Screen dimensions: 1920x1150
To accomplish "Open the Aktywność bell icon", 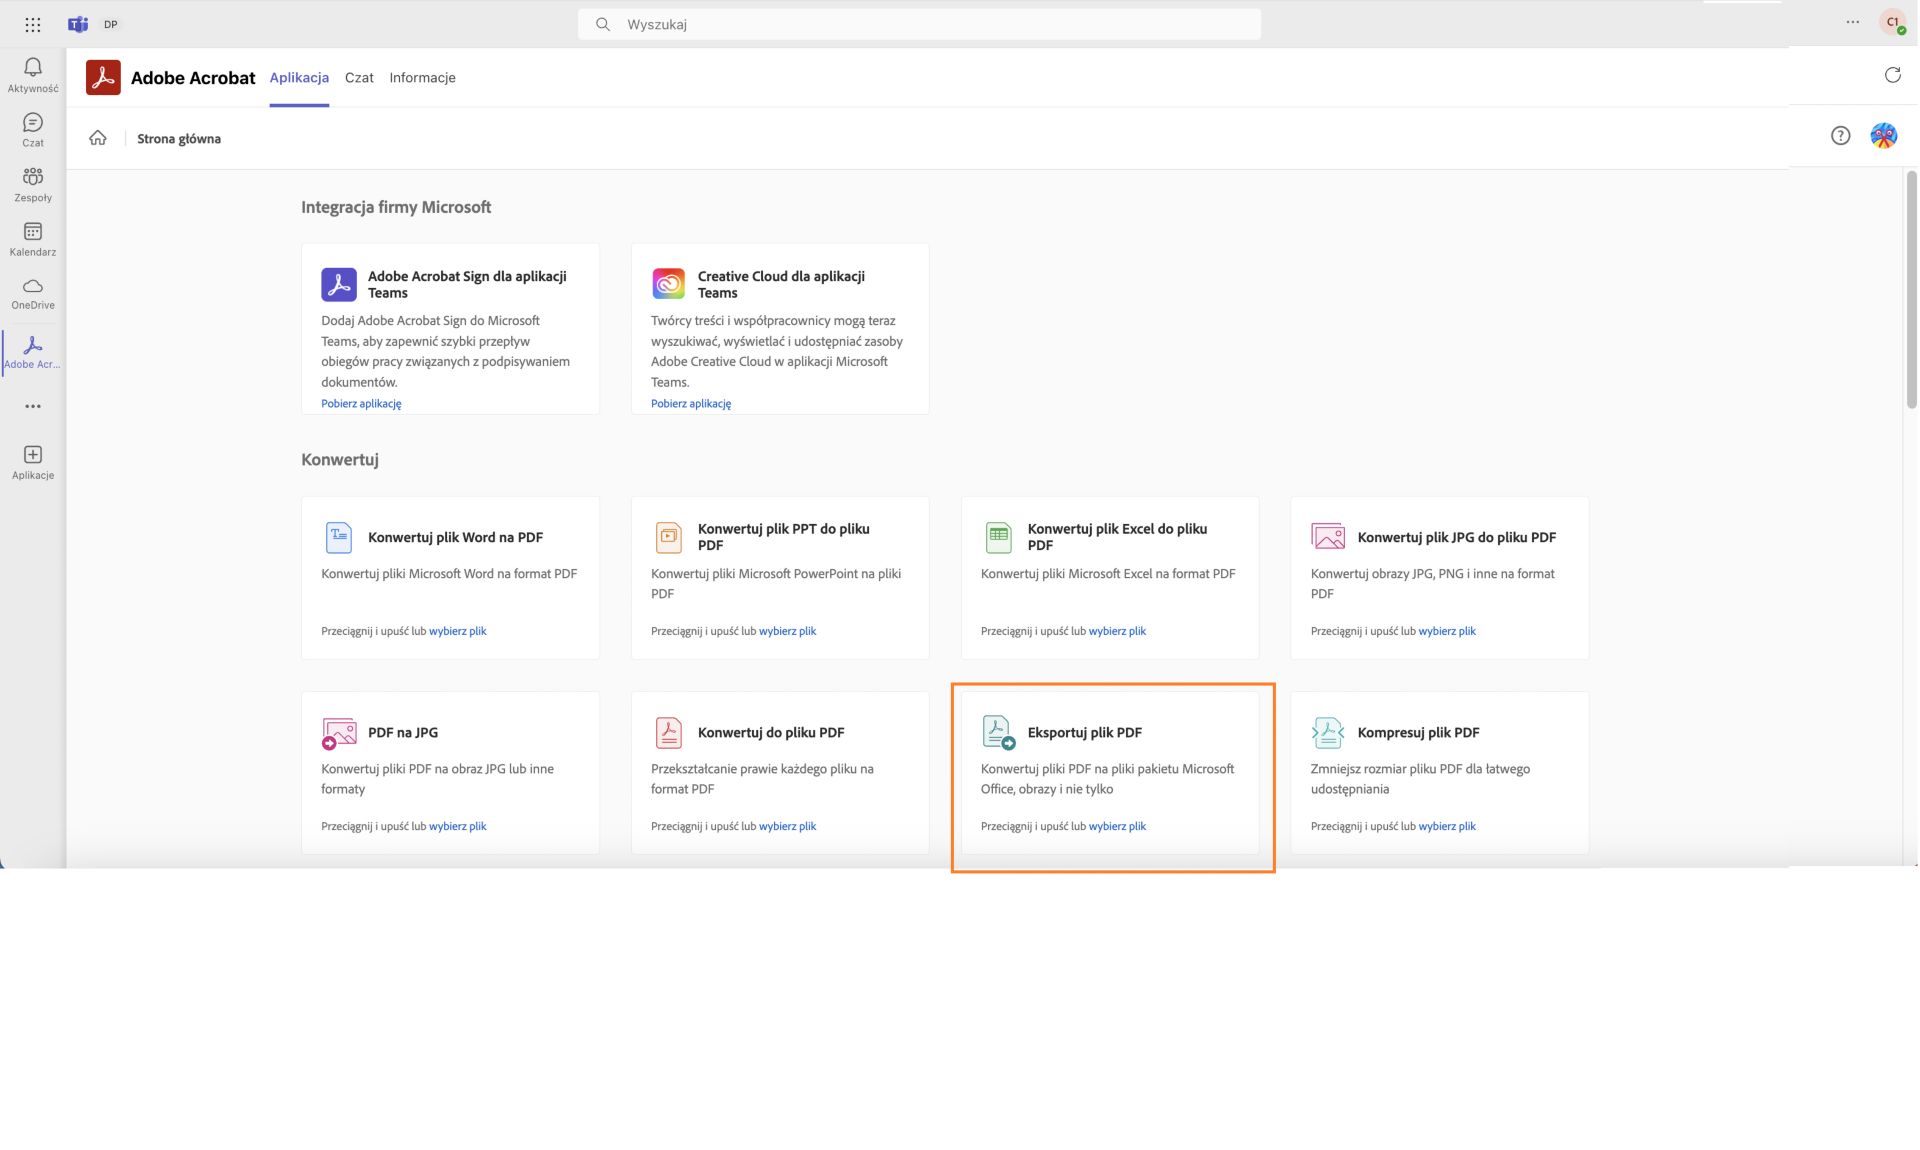I will point(33,67).
